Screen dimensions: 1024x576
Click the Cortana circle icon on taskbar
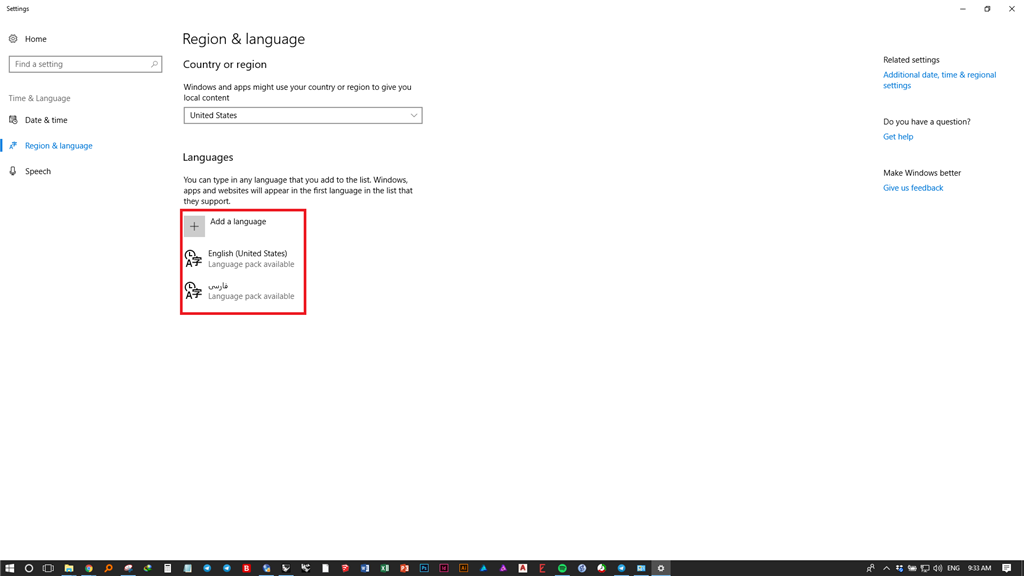click(29, 568)
